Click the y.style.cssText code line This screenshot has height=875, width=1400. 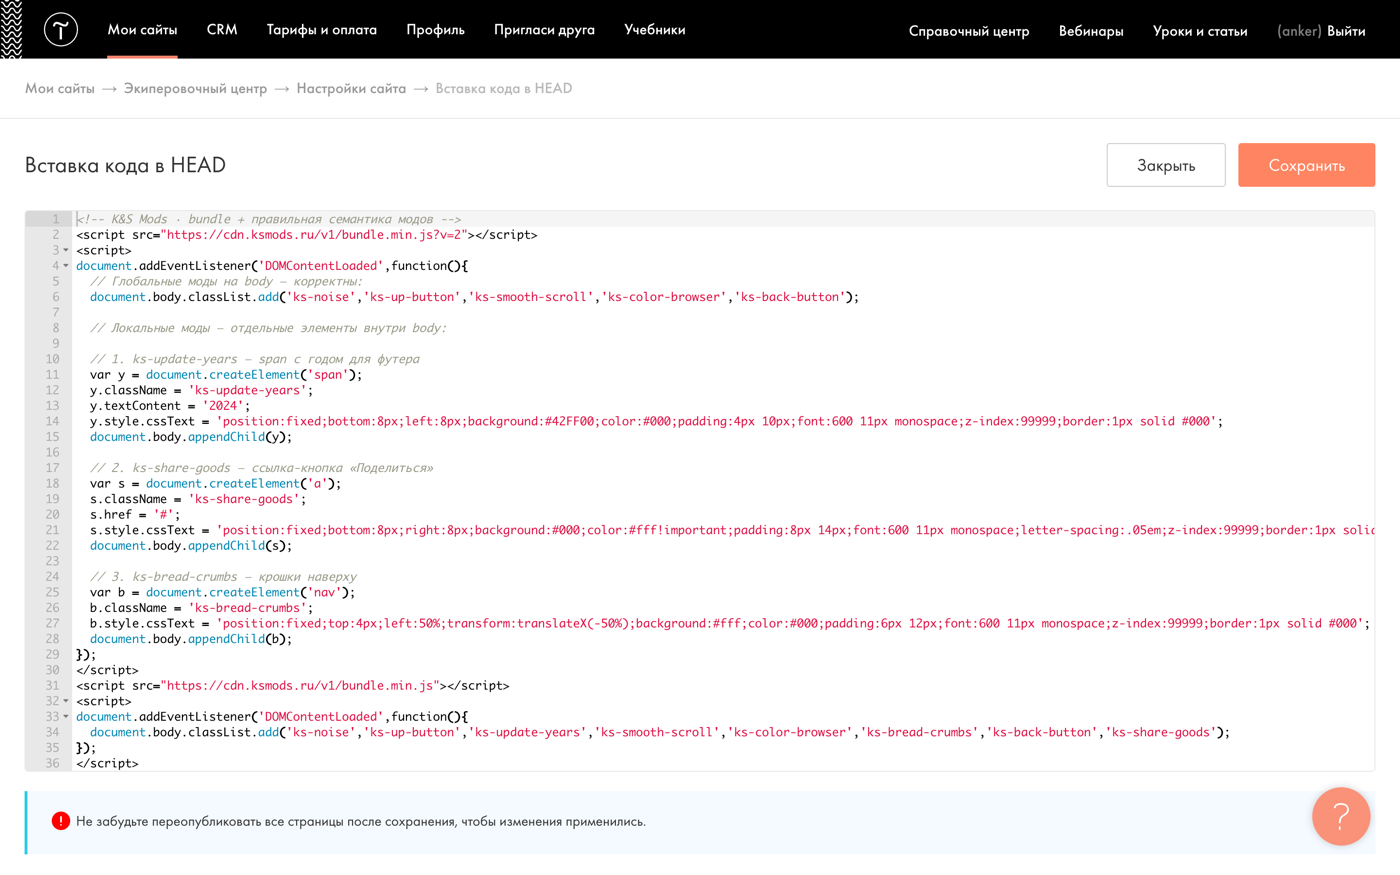pyautogui.click(x=656, y=421)
